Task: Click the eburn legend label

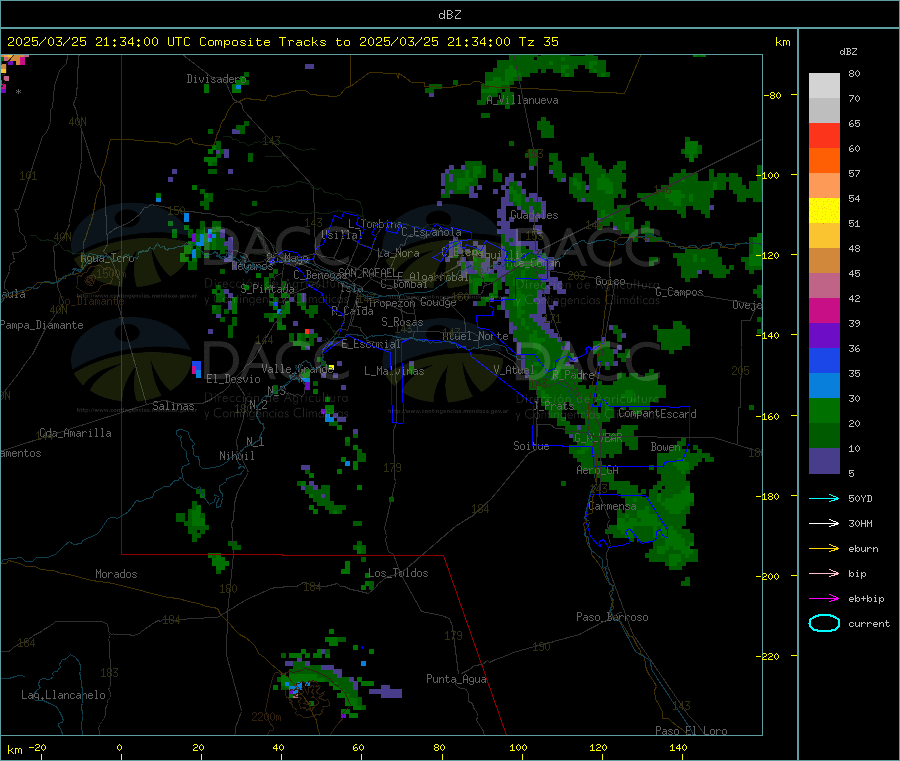Action: [863, 549]
